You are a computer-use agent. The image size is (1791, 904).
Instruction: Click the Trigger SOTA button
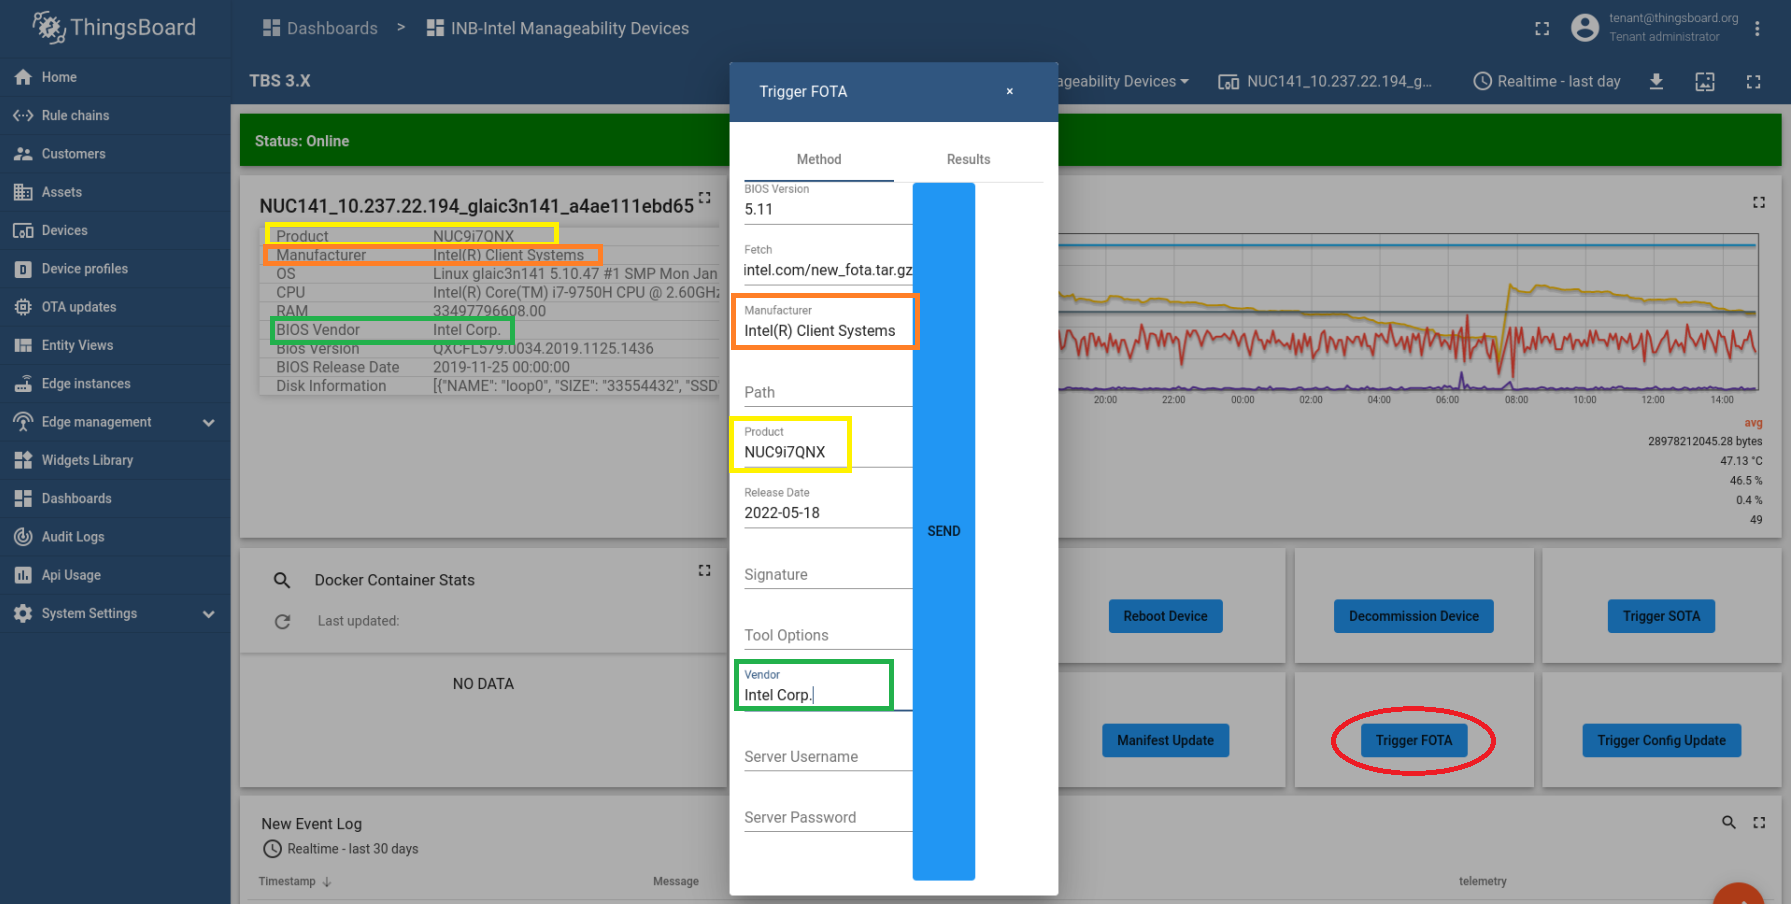1661,616
